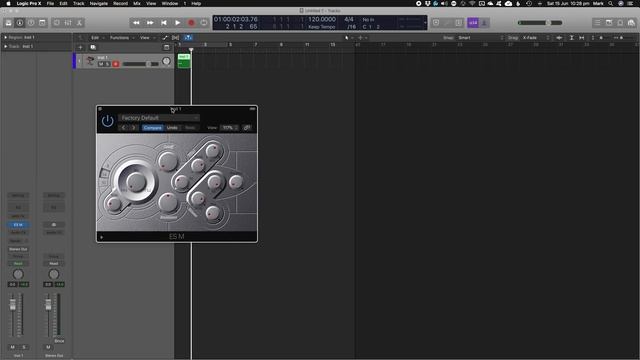Open the Mix menu
Viewport: 640px width, 360px height.
pyautogui.click(x=137, y=3)
